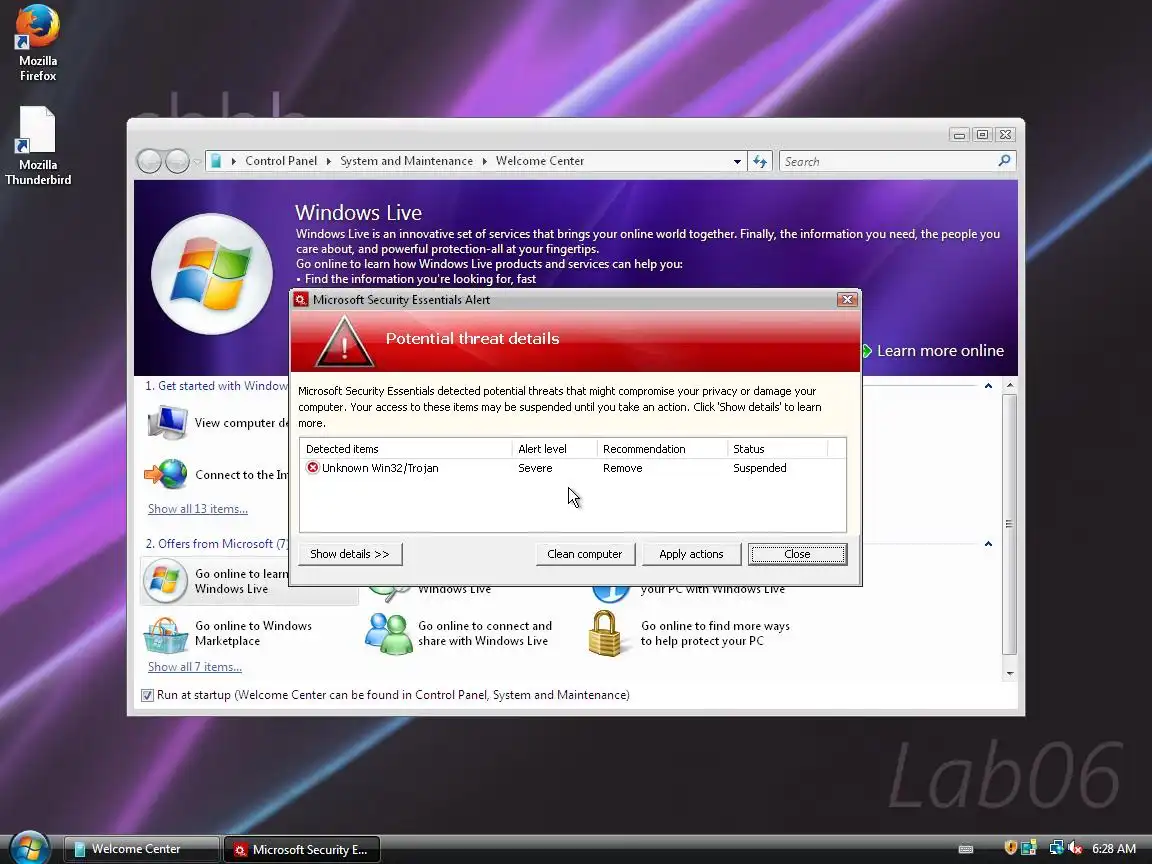Image resolution: width=1152 pixels, height=864 pixels.
Task: Click the Windows Marketplace basket icon
Action: pyautogui.click(x=165, y=634)
